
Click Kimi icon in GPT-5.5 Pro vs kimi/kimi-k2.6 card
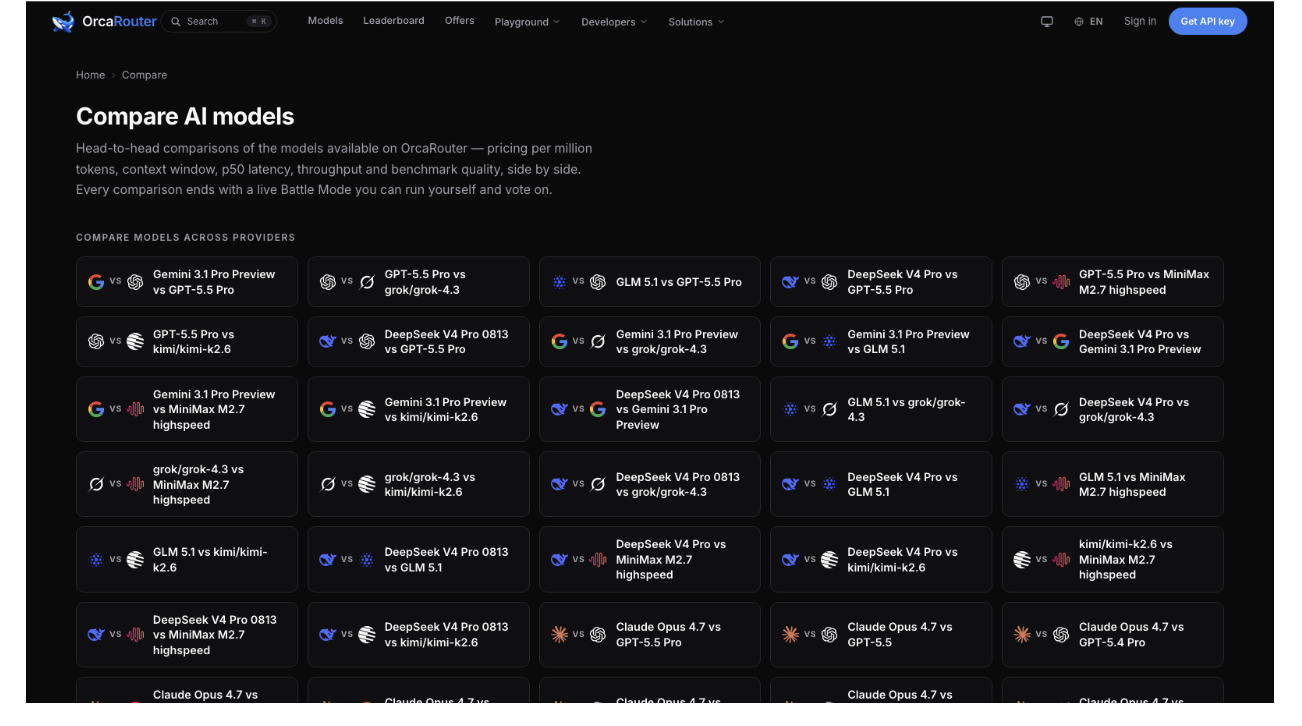click(135, 342)
